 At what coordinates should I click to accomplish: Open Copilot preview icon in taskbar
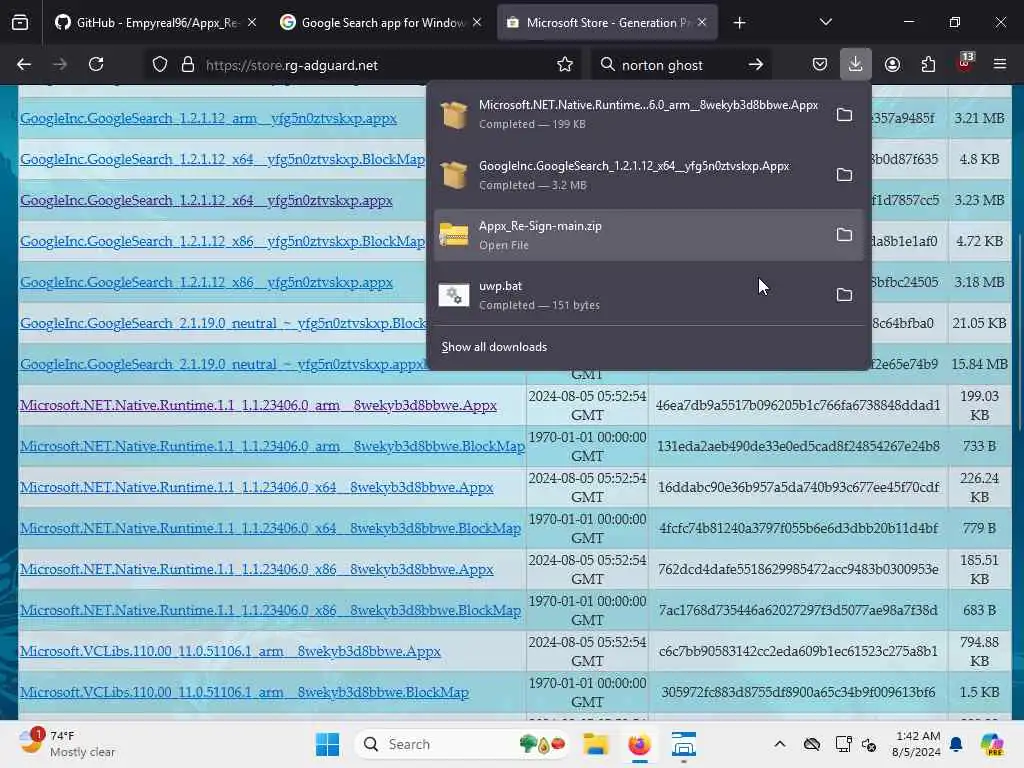pos(992,744)
